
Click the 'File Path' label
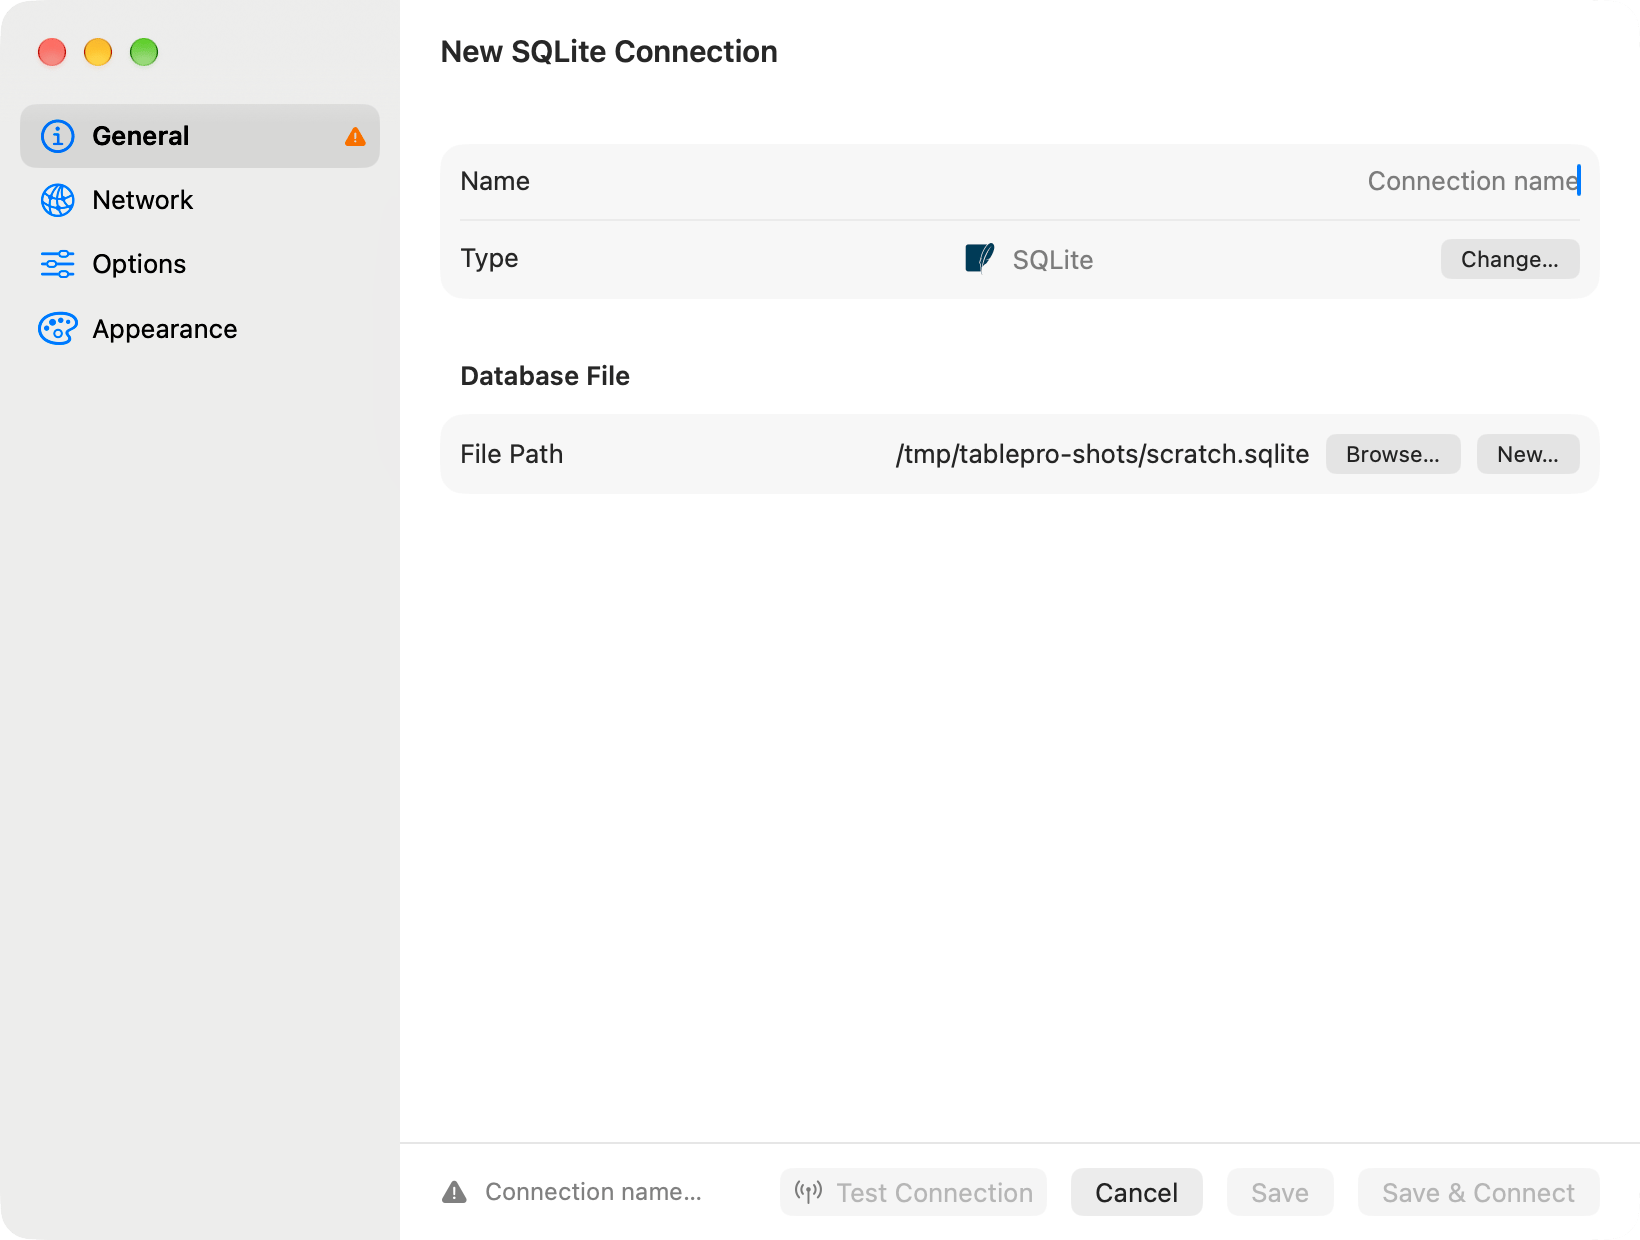click(x=512, y=454)
